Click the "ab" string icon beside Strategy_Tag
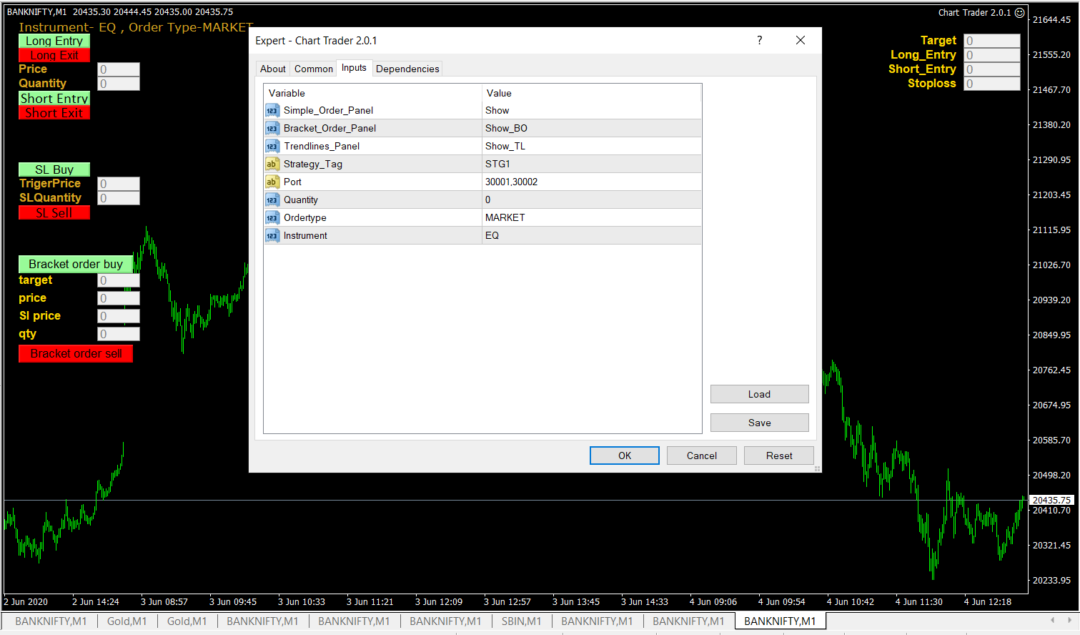The width and height of the screenshot is (1080, 635). coord(272,163)
